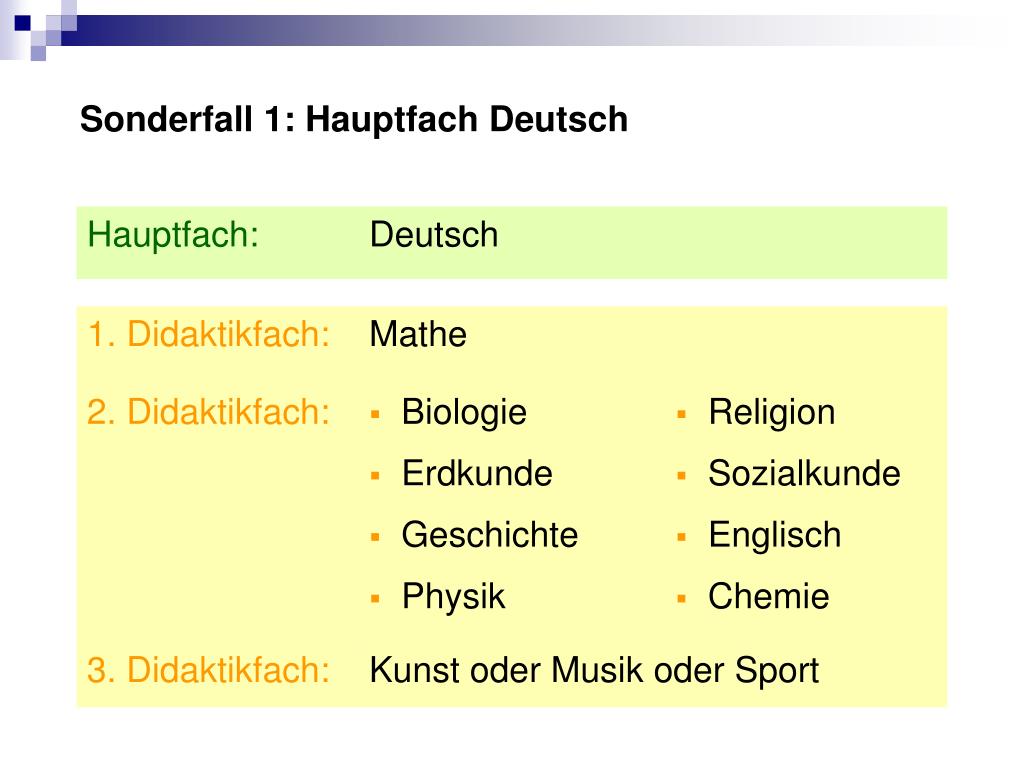Choose the Geschichte list item

[490, 535]
